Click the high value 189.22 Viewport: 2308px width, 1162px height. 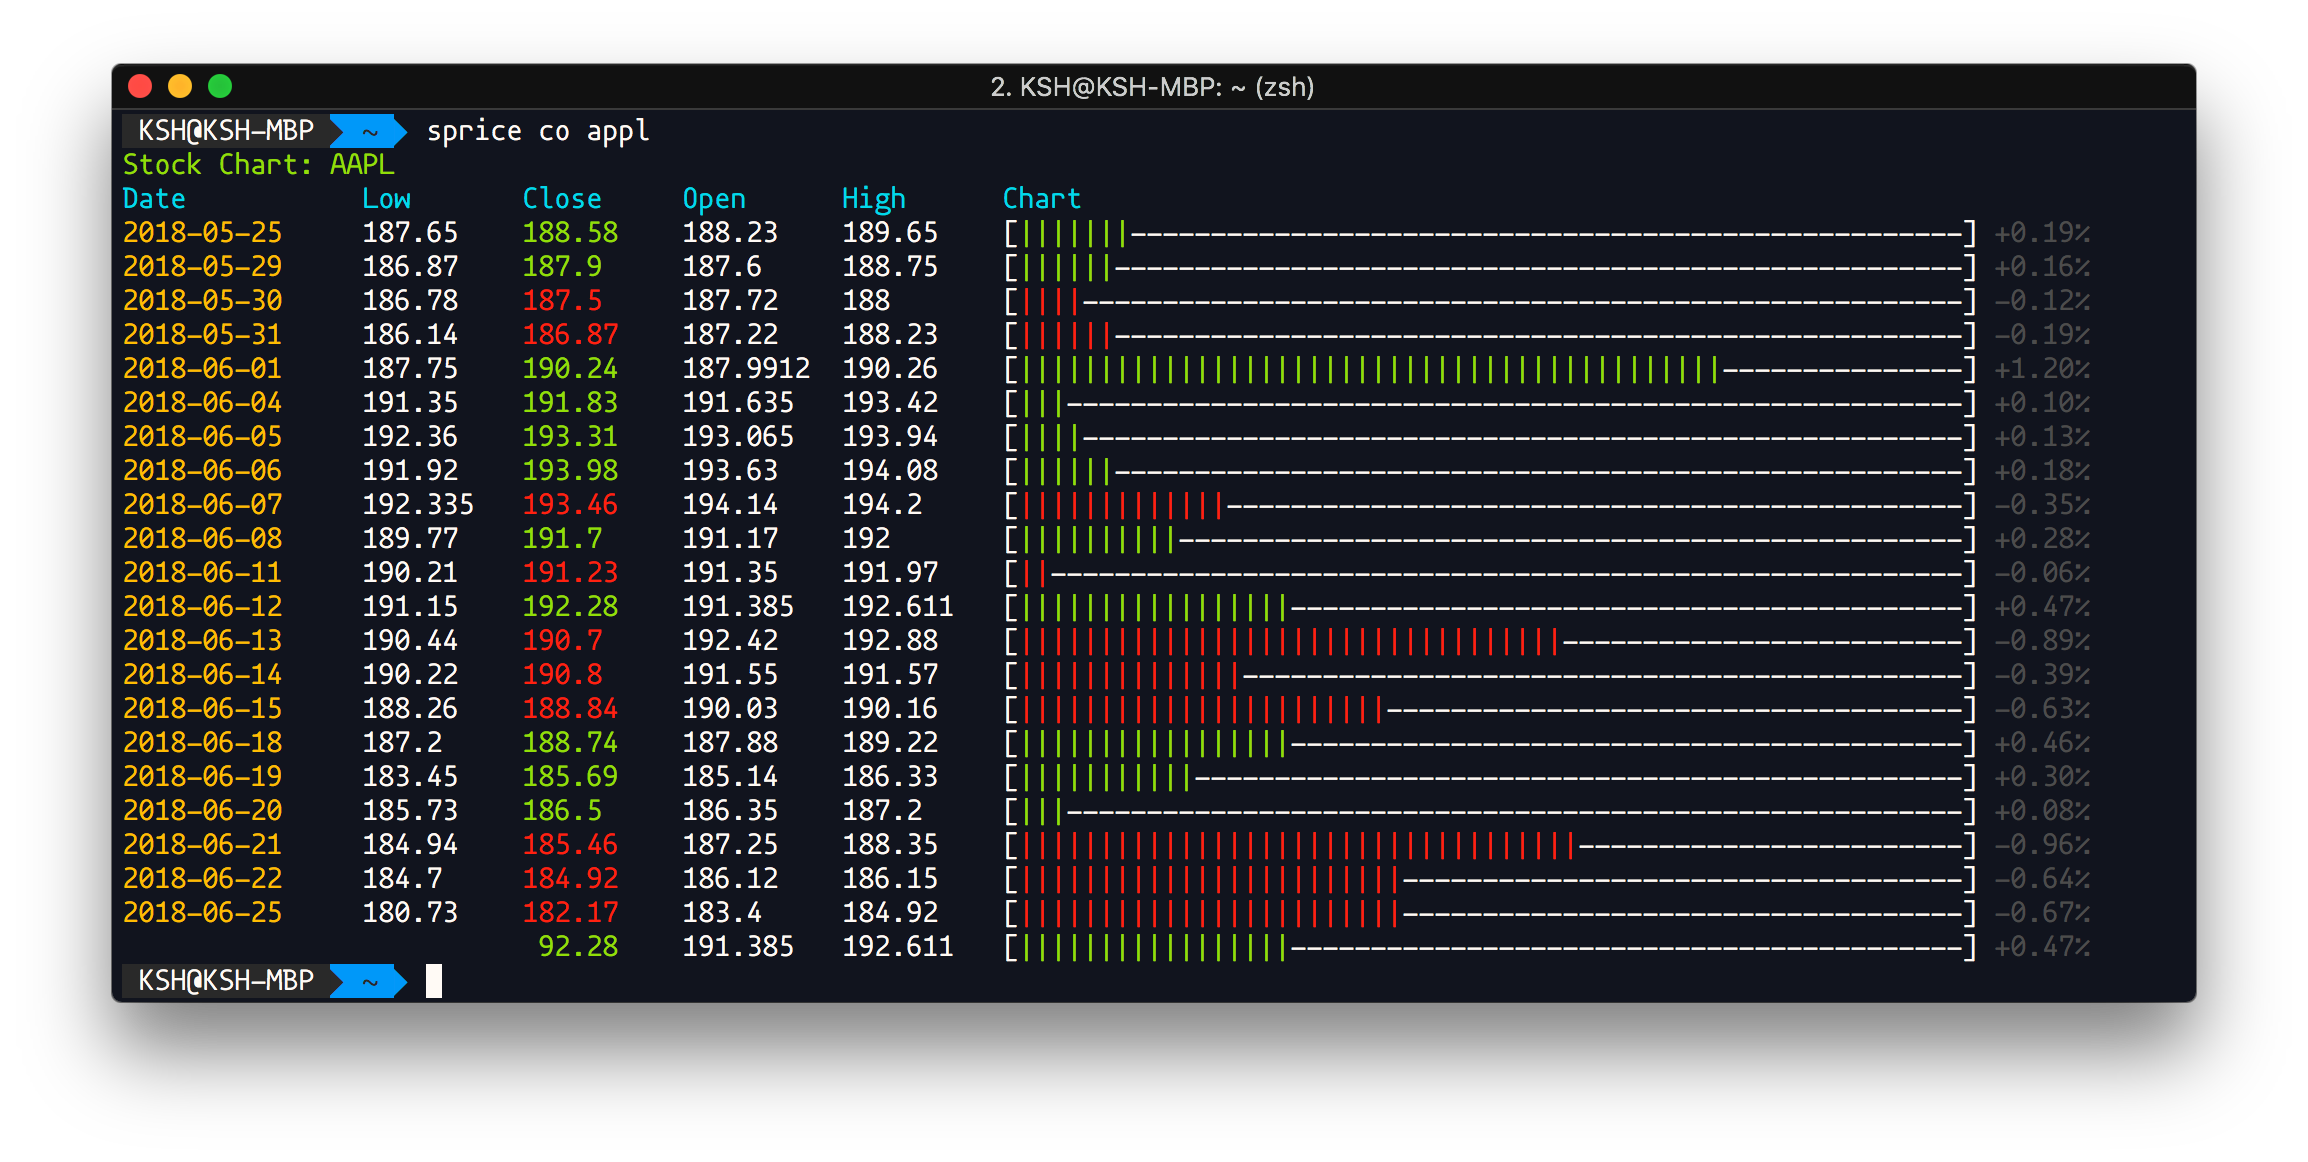[890, 742]
